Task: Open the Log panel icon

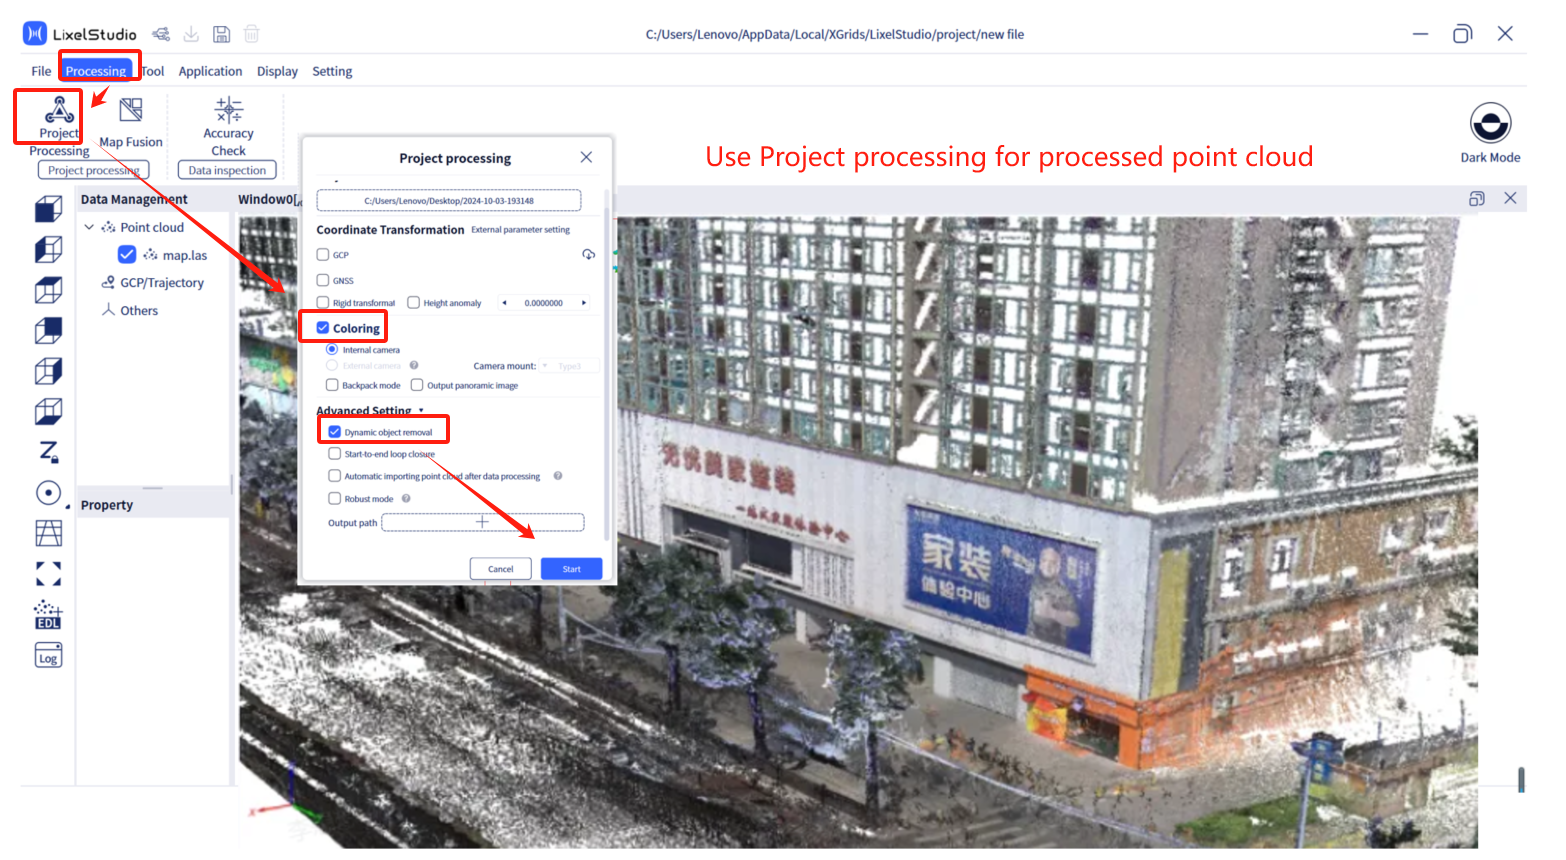Action: 48,656
